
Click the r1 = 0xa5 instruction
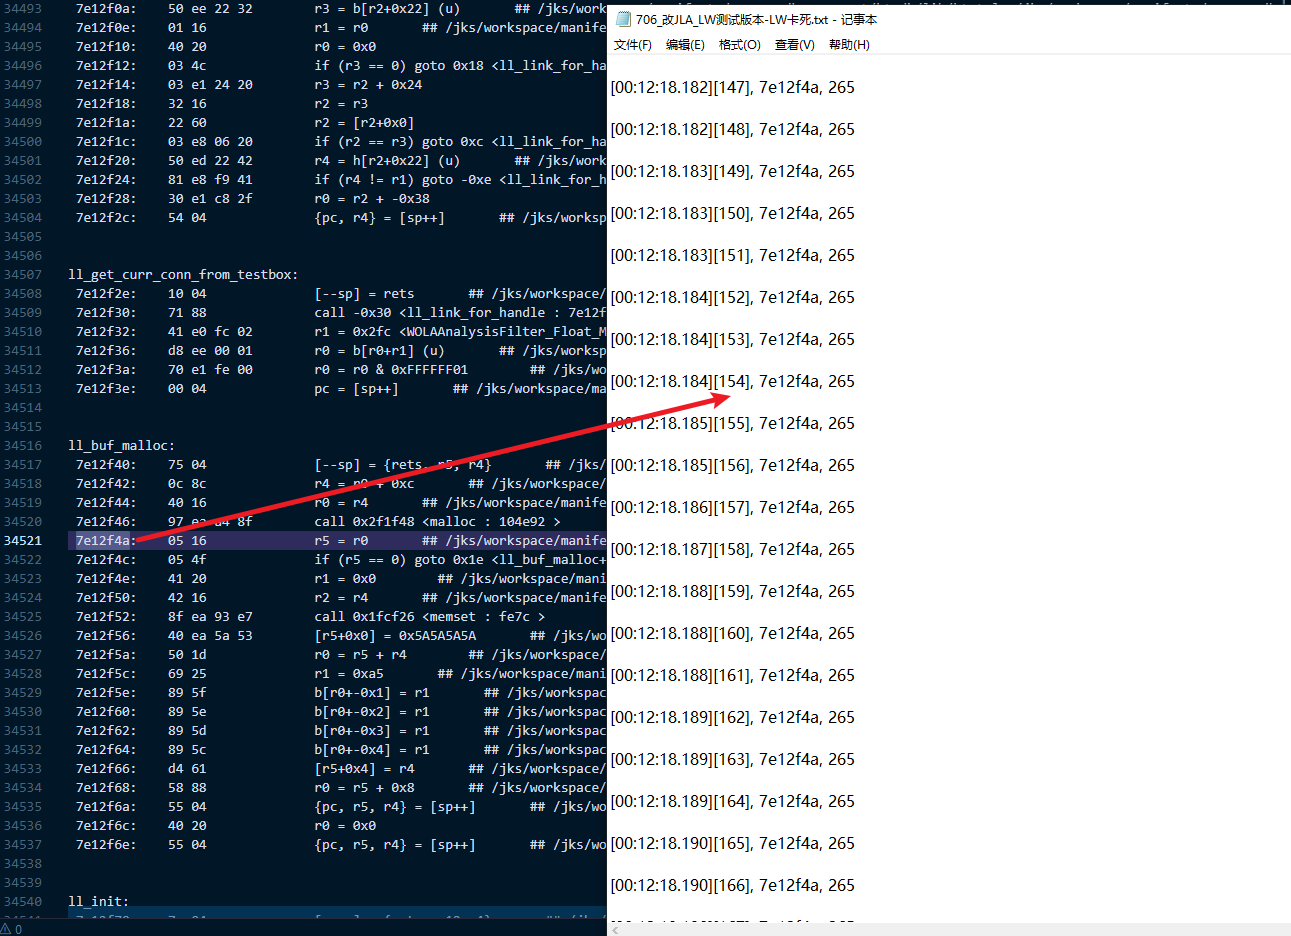[349, 673]
